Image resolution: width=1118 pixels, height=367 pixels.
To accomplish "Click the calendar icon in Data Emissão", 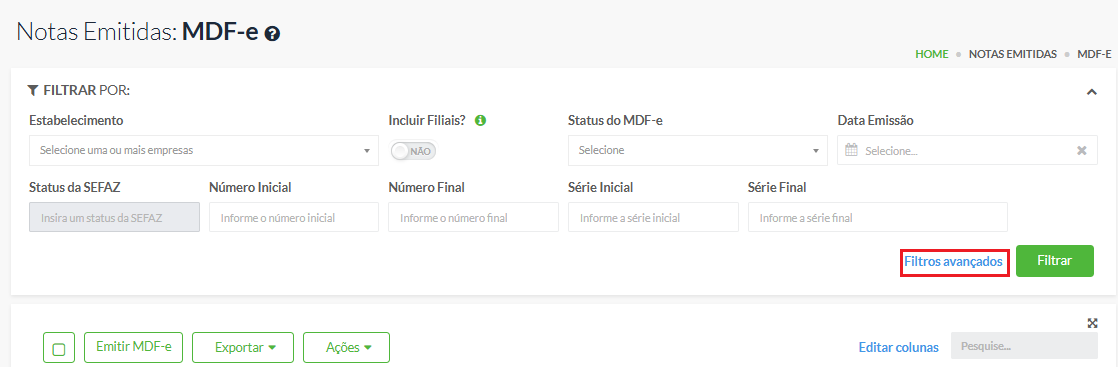I will [851, 150].
